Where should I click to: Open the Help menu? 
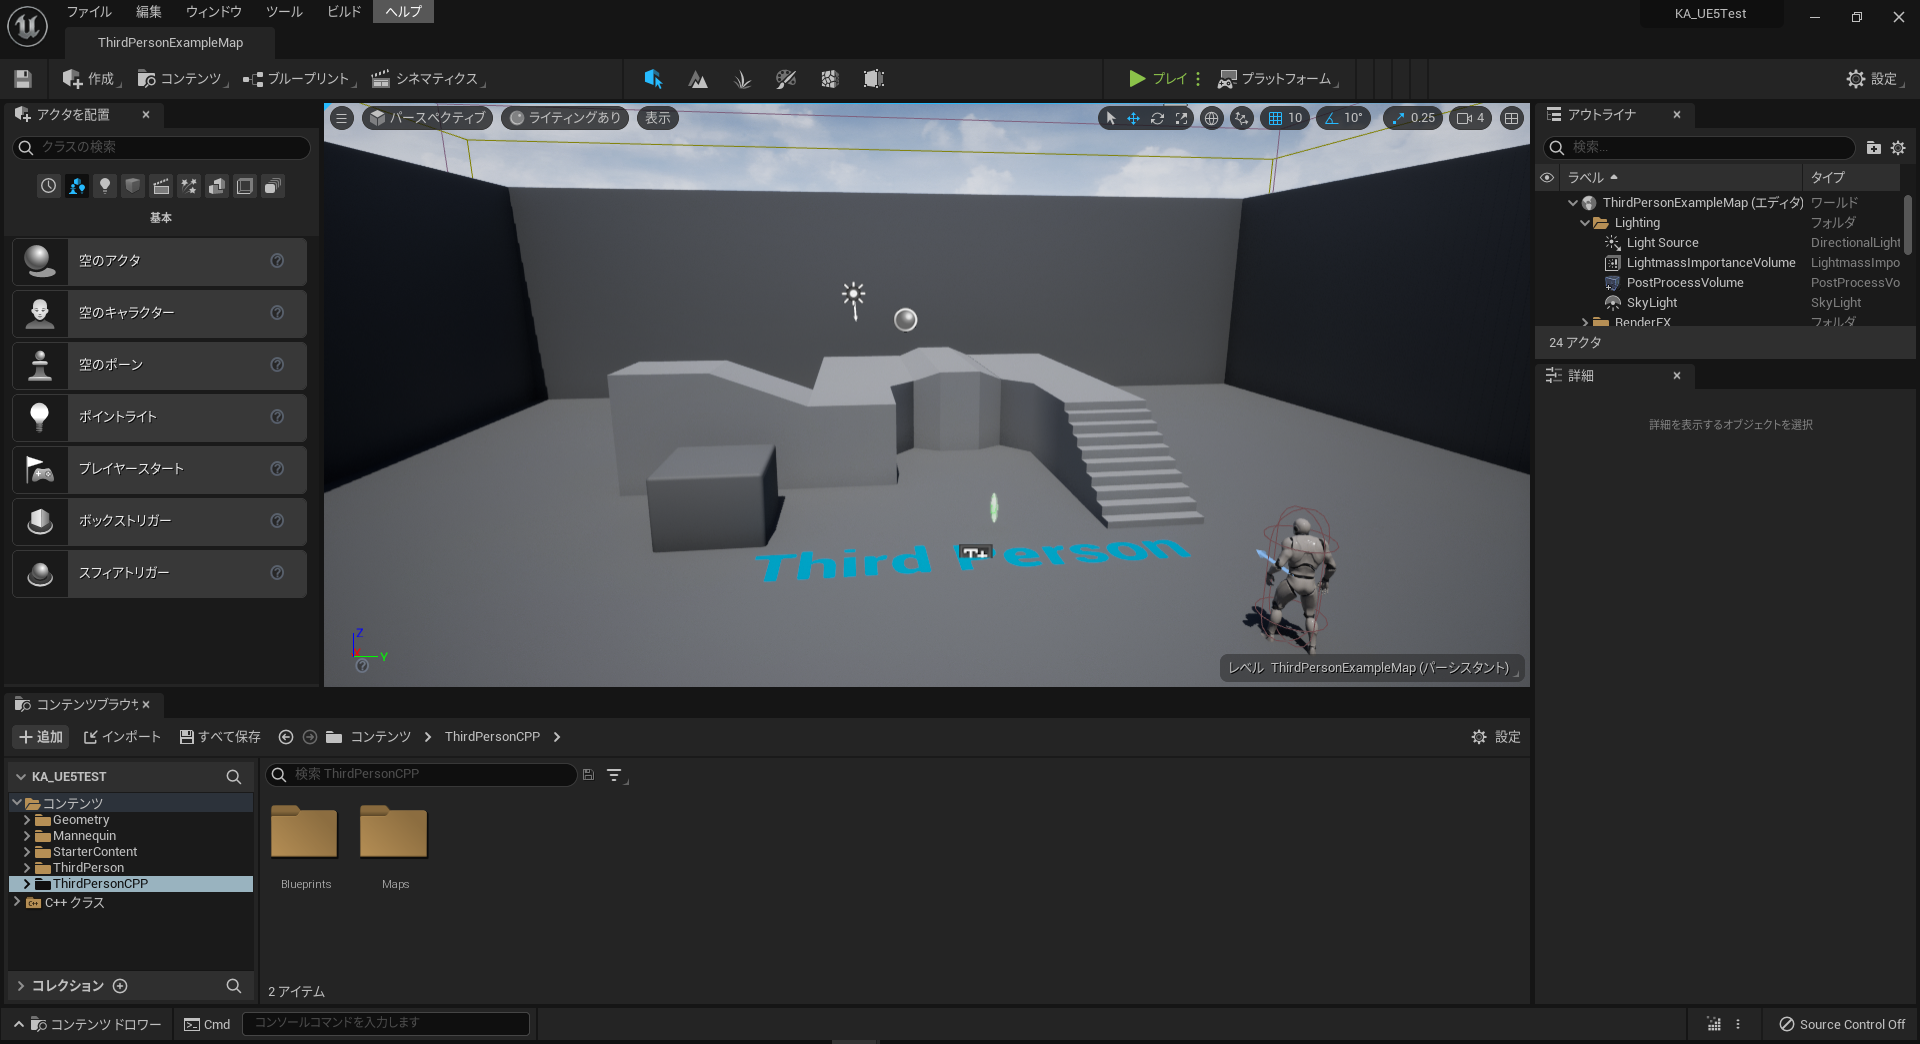click(404, 12)
